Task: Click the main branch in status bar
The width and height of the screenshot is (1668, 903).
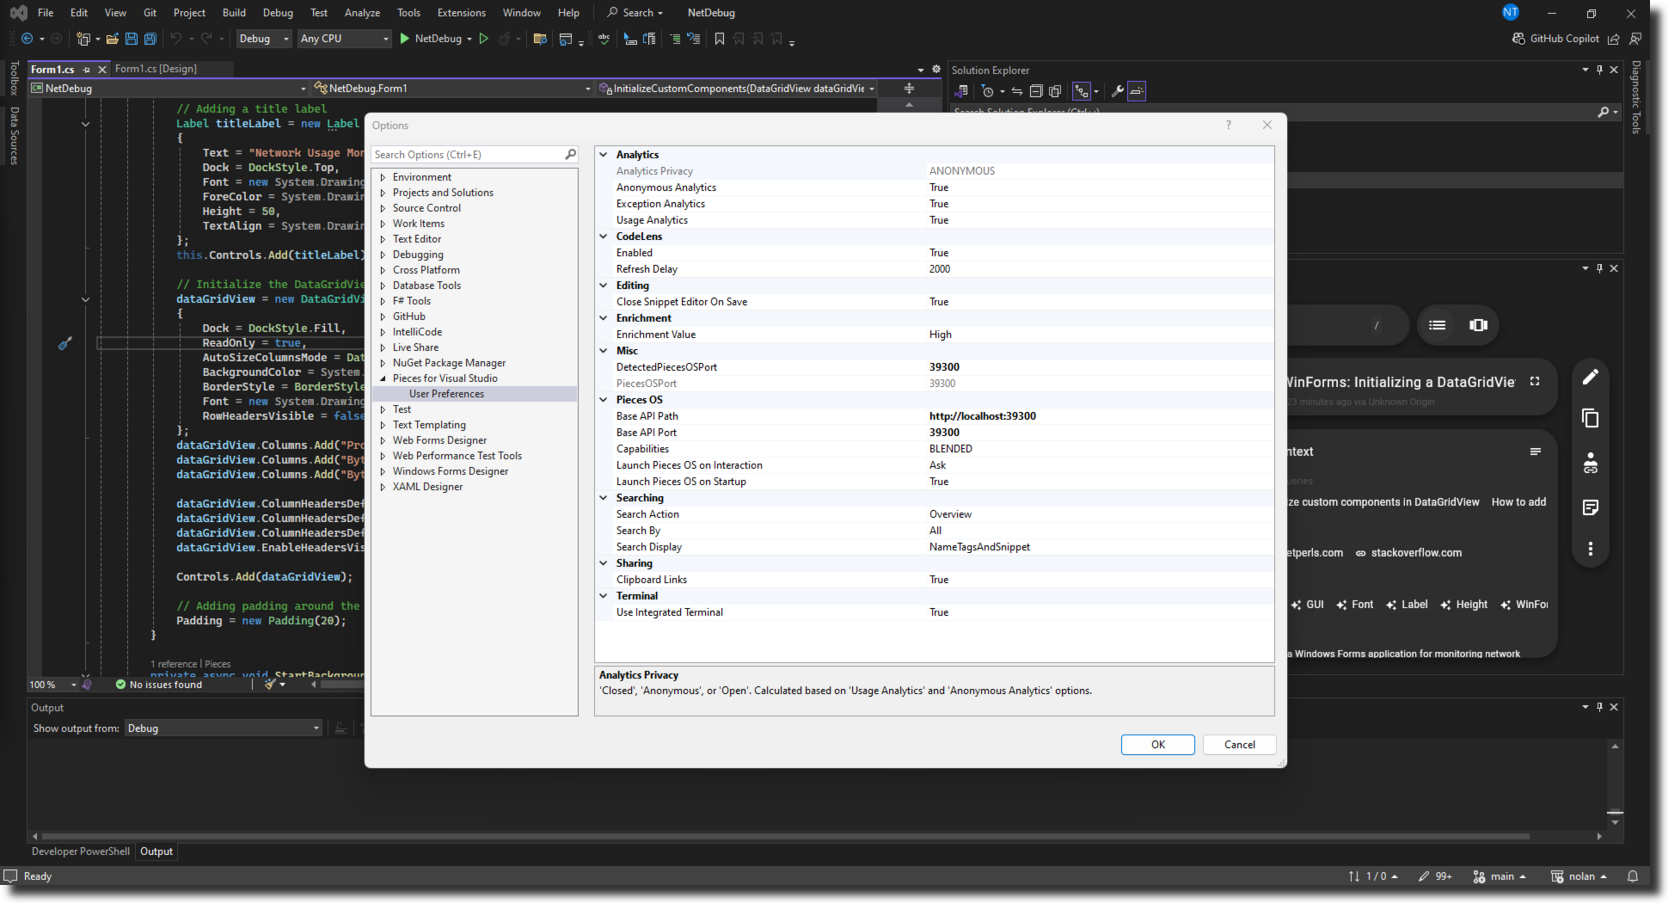Action: coord(1499,876)
